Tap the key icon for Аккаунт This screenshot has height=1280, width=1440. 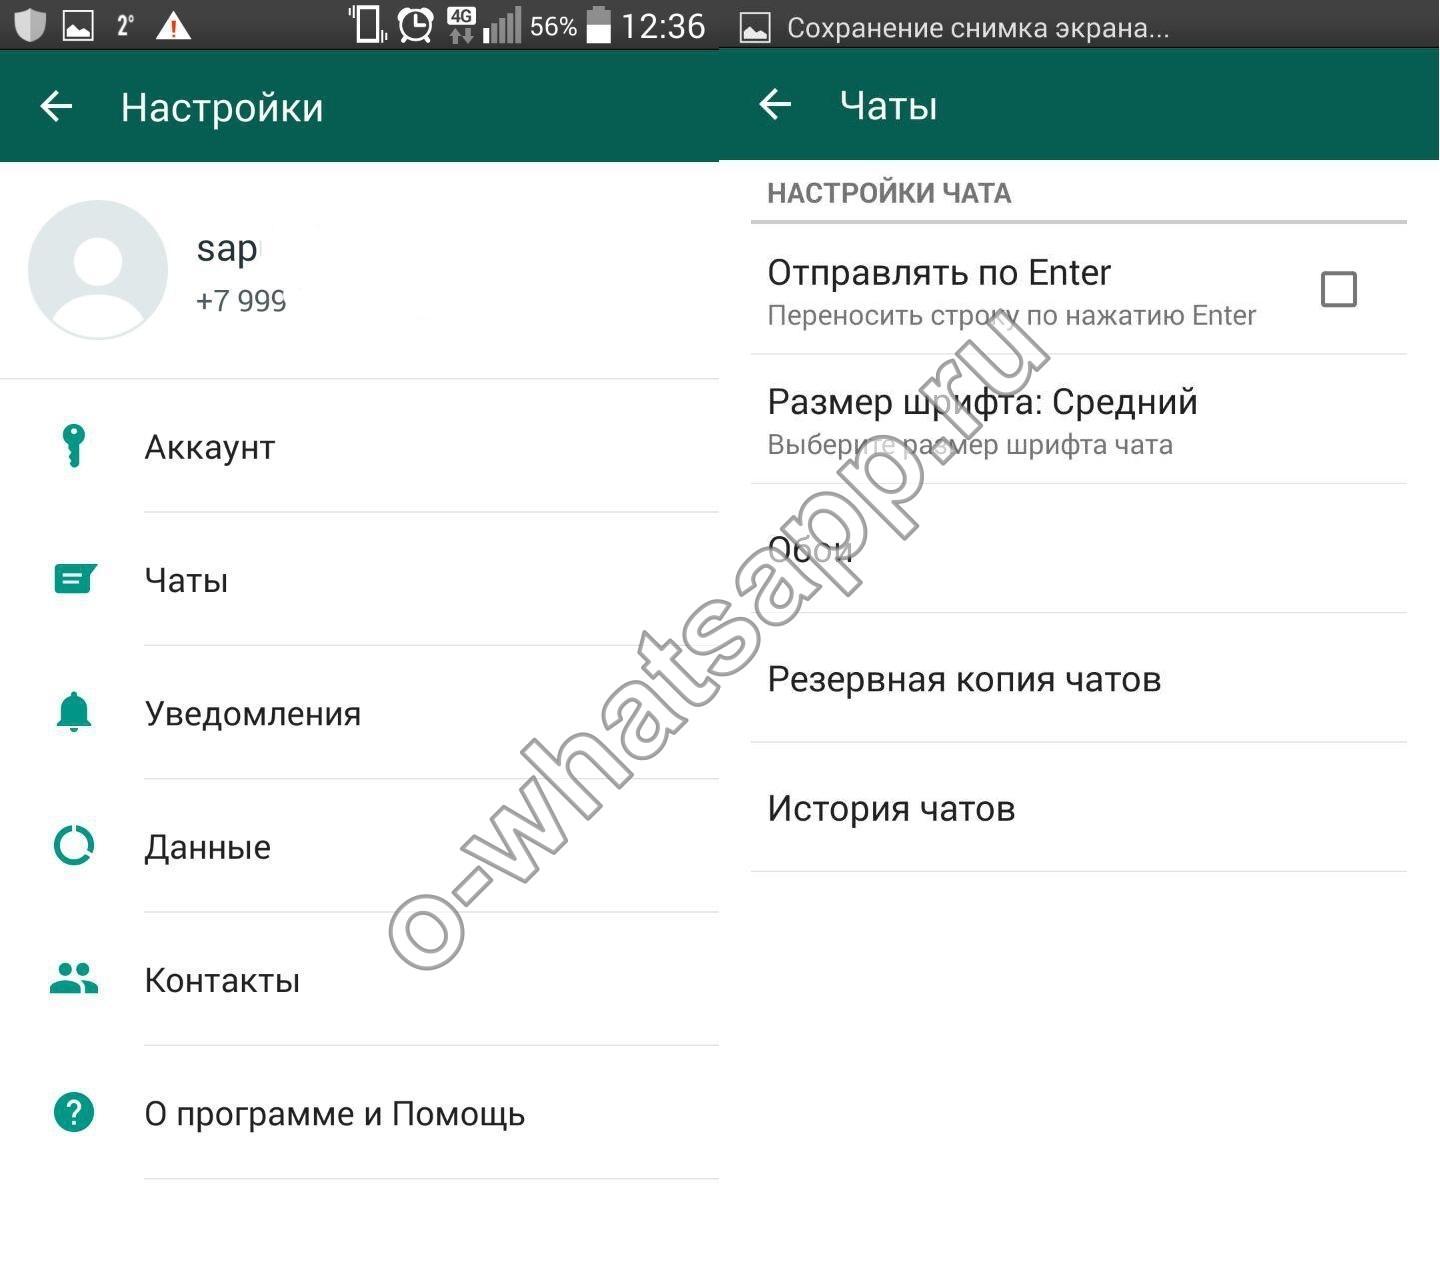73,446
